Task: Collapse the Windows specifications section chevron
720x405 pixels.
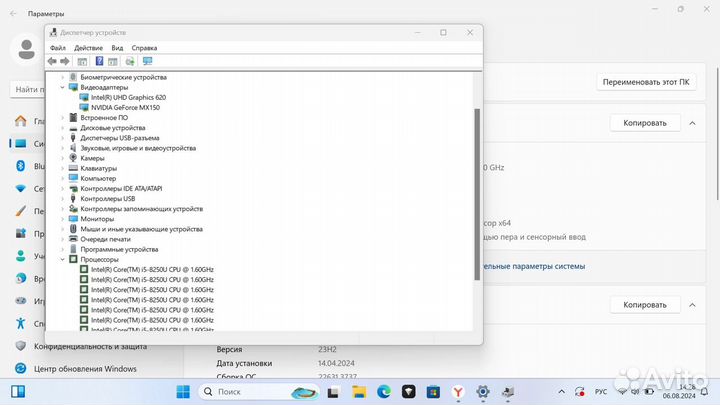Action: pos(692,305)
